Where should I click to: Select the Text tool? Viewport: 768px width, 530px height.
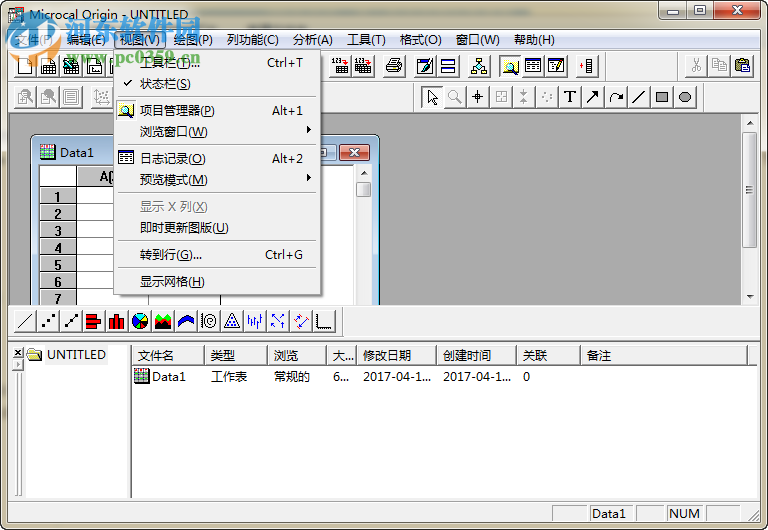570,97
